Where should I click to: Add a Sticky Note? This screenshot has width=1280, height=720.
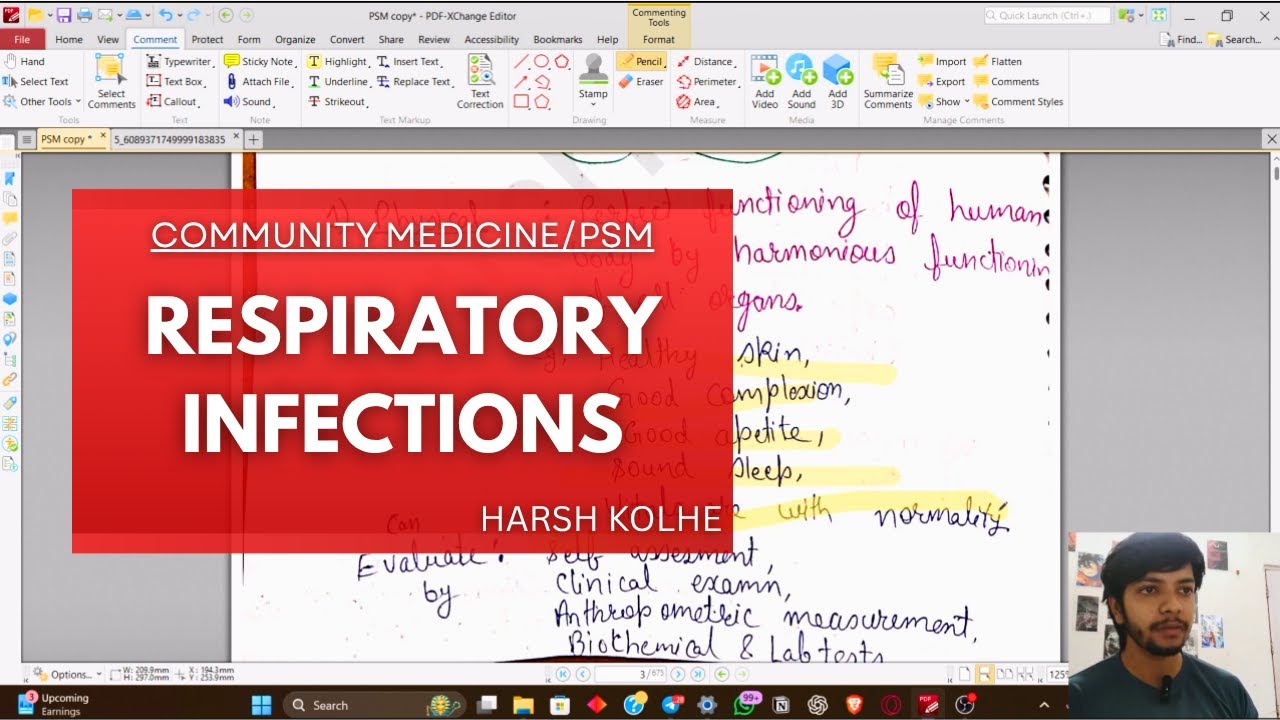[x=260, y=61]
